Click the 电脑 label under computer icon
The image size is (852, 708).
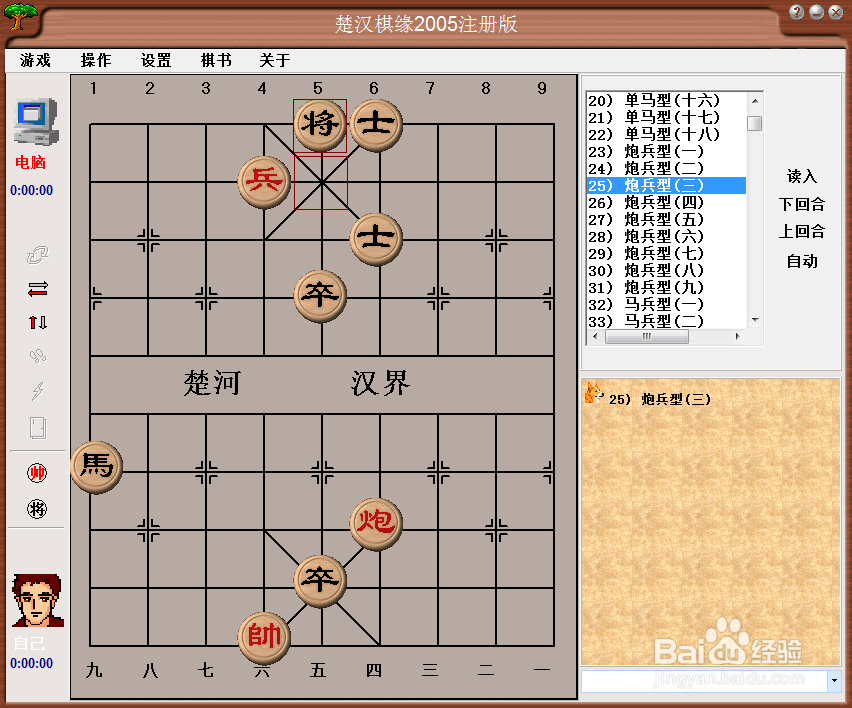30,162
